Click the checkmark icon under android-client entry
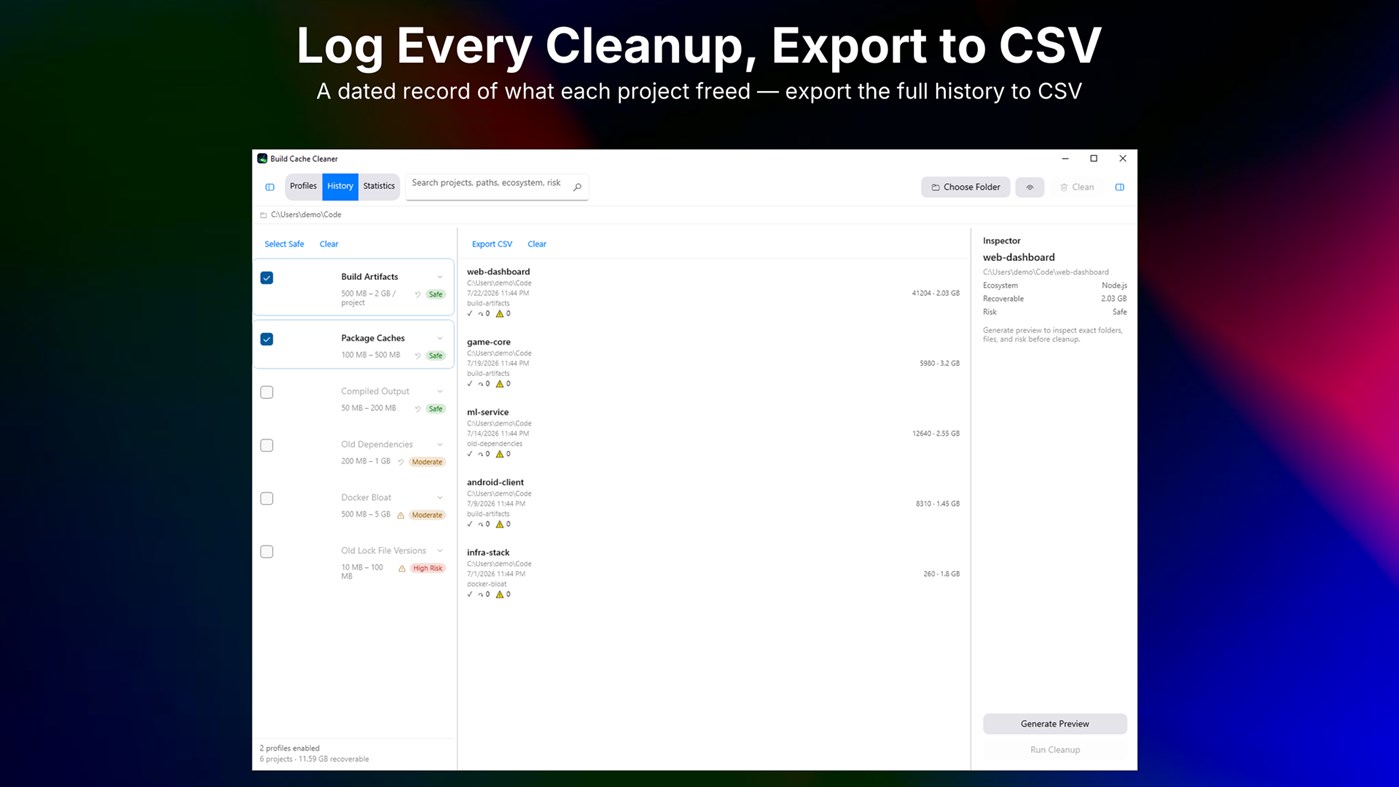 coord(470,524)
